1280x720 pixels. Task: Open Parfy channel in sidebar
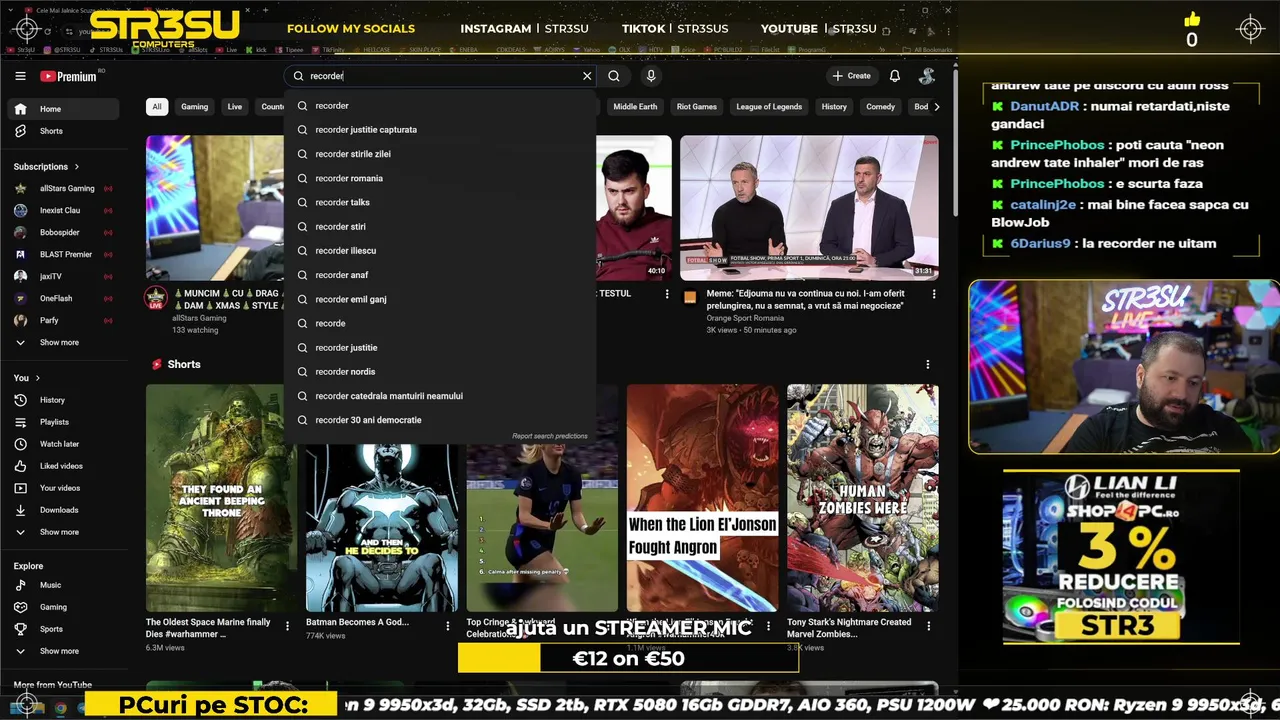63,320
